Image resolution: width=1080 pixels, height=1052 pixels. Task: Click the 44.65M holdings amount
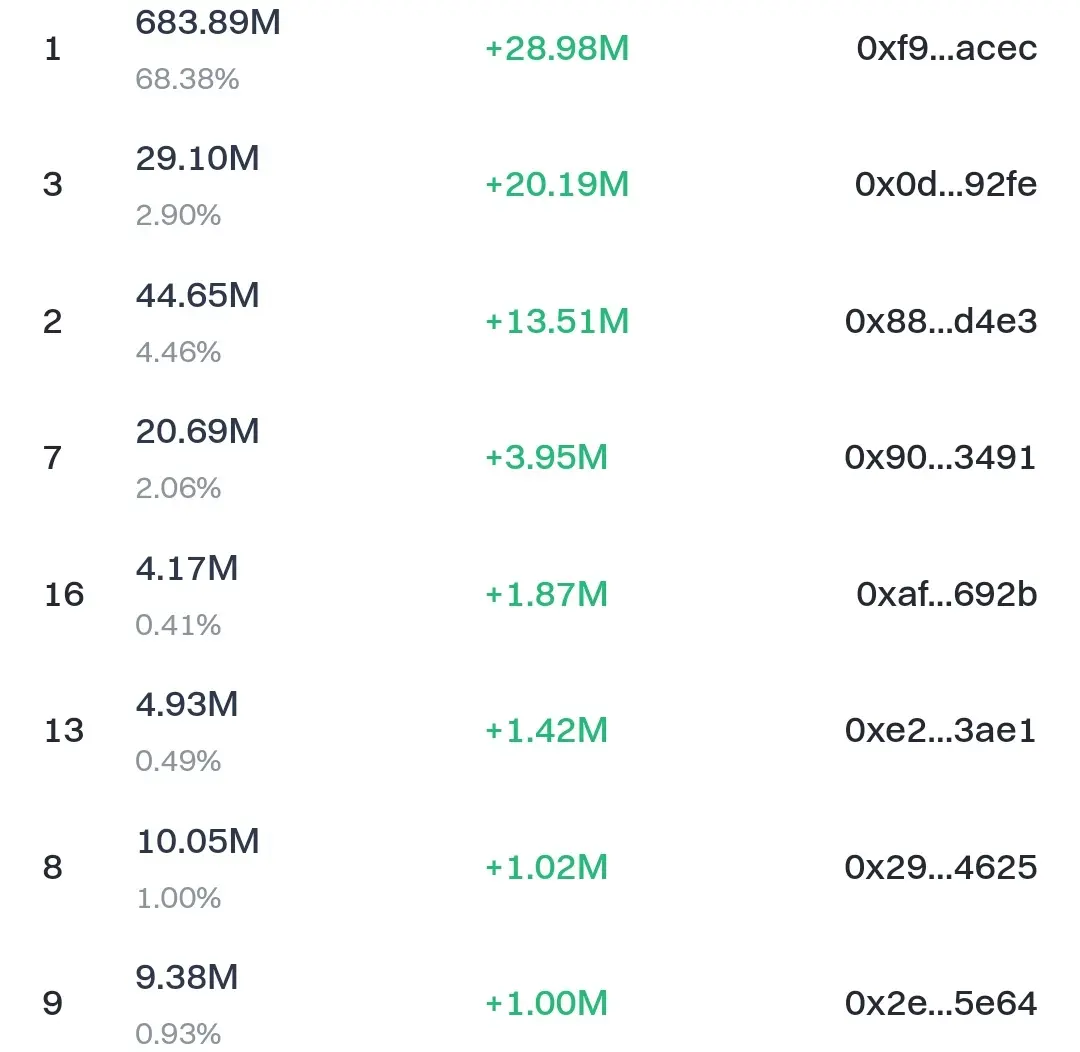(198, 295)
